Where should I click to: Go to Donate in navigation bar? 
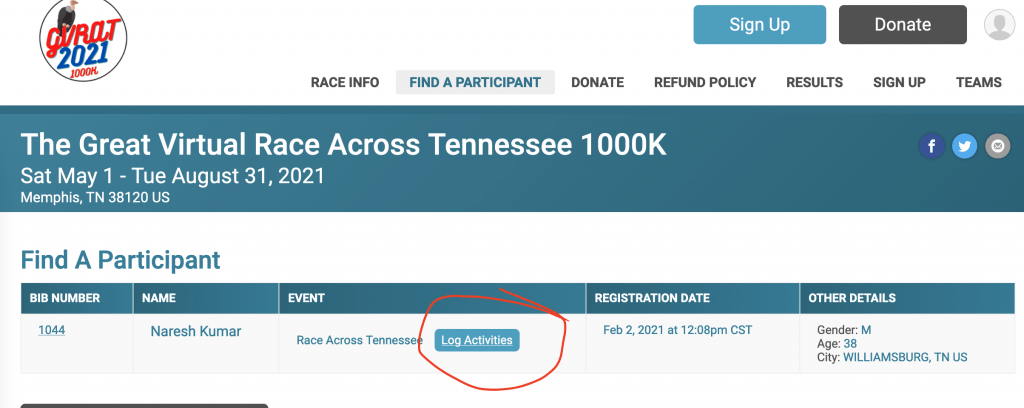click(x=598, y=82)
